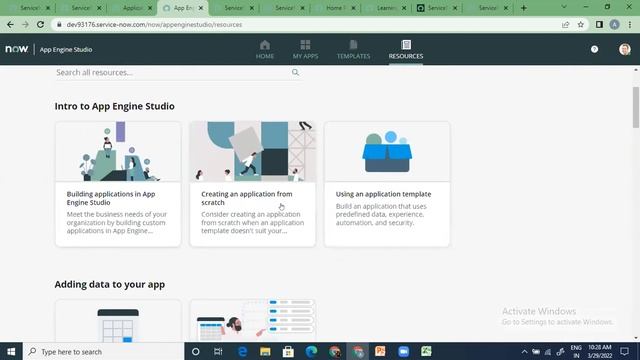Open Building applications in App Engine Studio card
The width and height of the screenshot is (640, 360).
(118, 184)
